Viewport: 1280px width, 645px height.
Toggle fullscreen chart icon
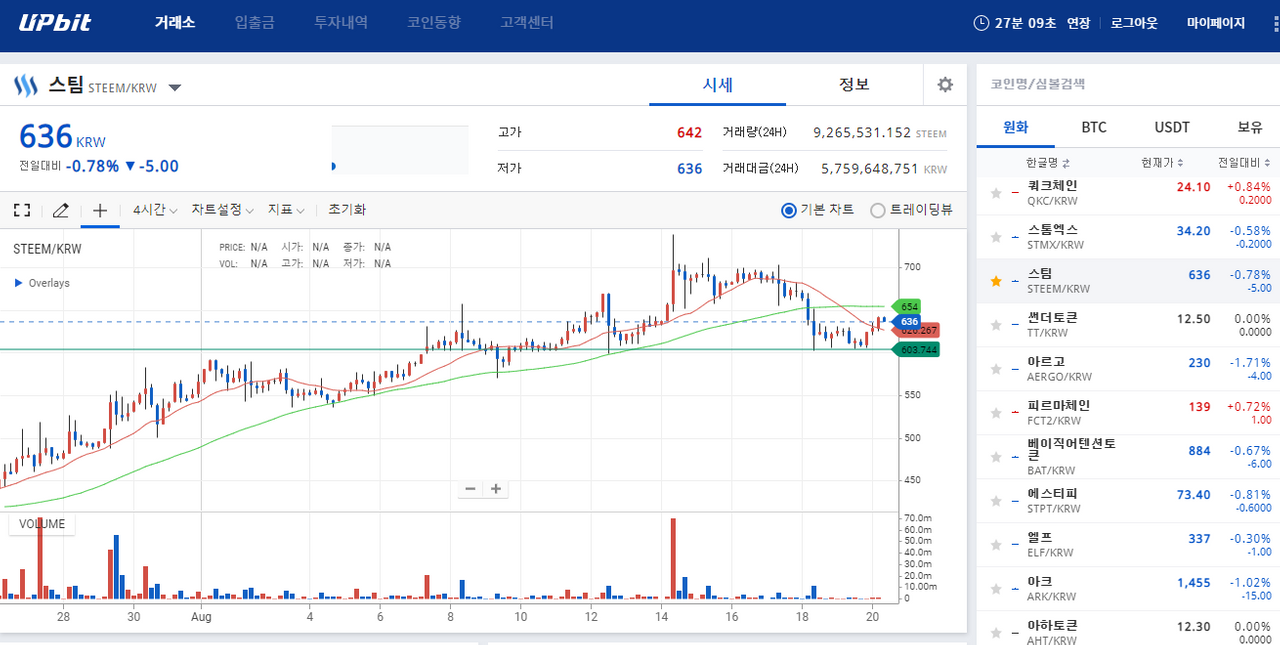tap(22, 210)
